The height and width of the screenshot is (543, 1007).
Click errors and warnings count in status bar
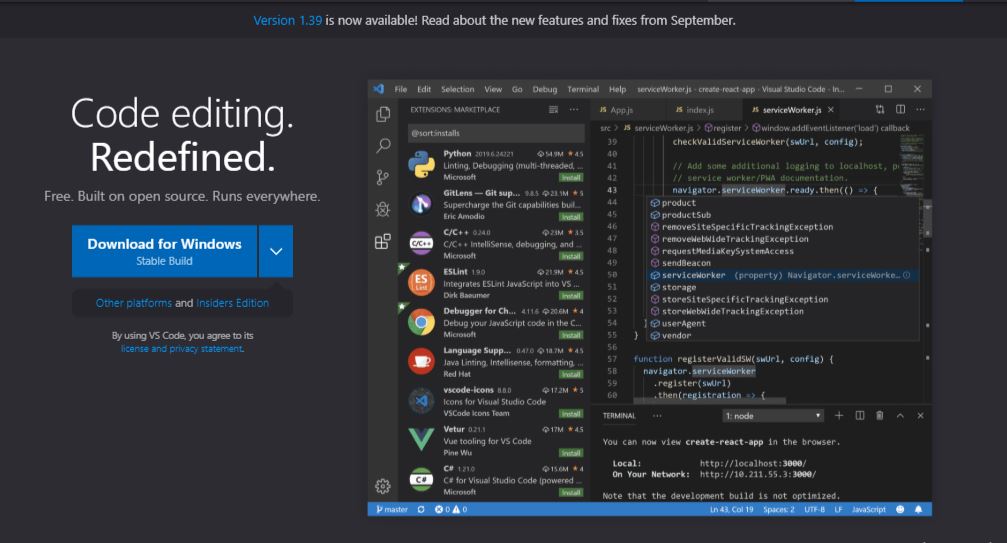(x=451, y=510)
